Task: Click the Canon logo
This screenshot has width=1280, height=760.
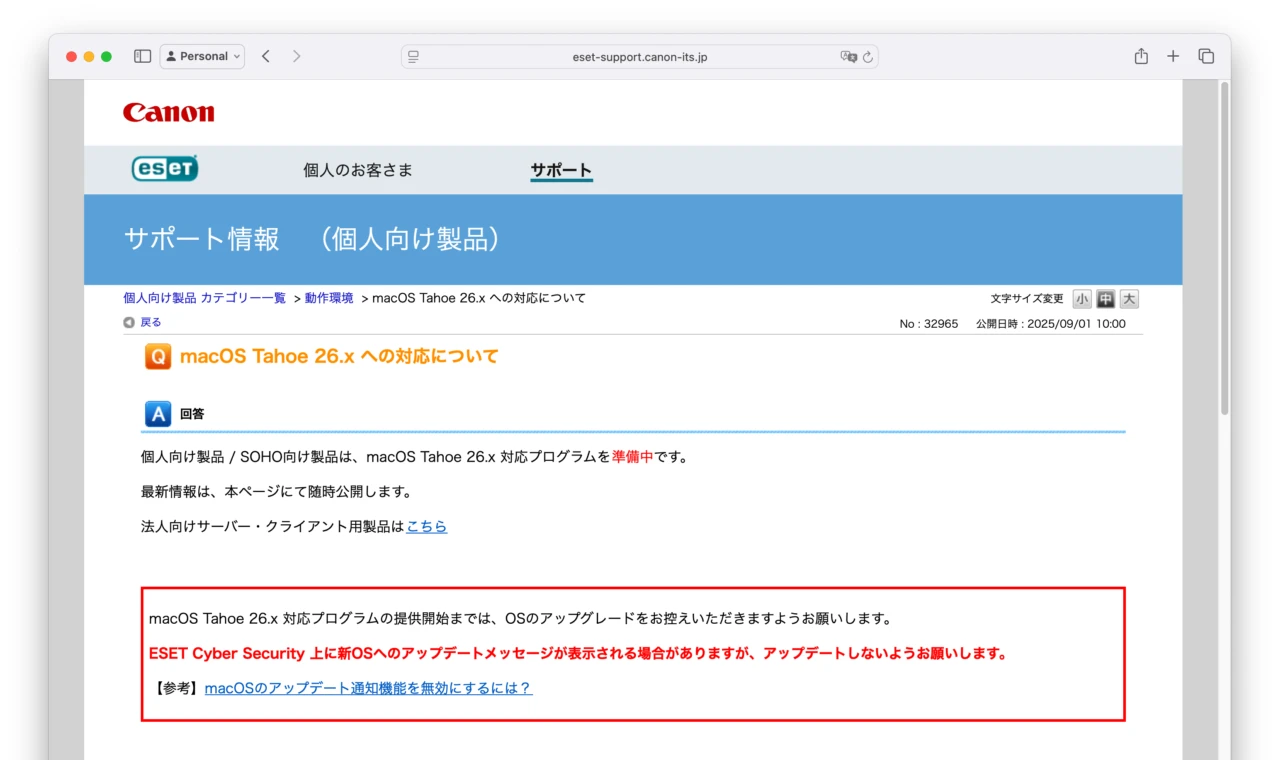Action: [168, 112]
